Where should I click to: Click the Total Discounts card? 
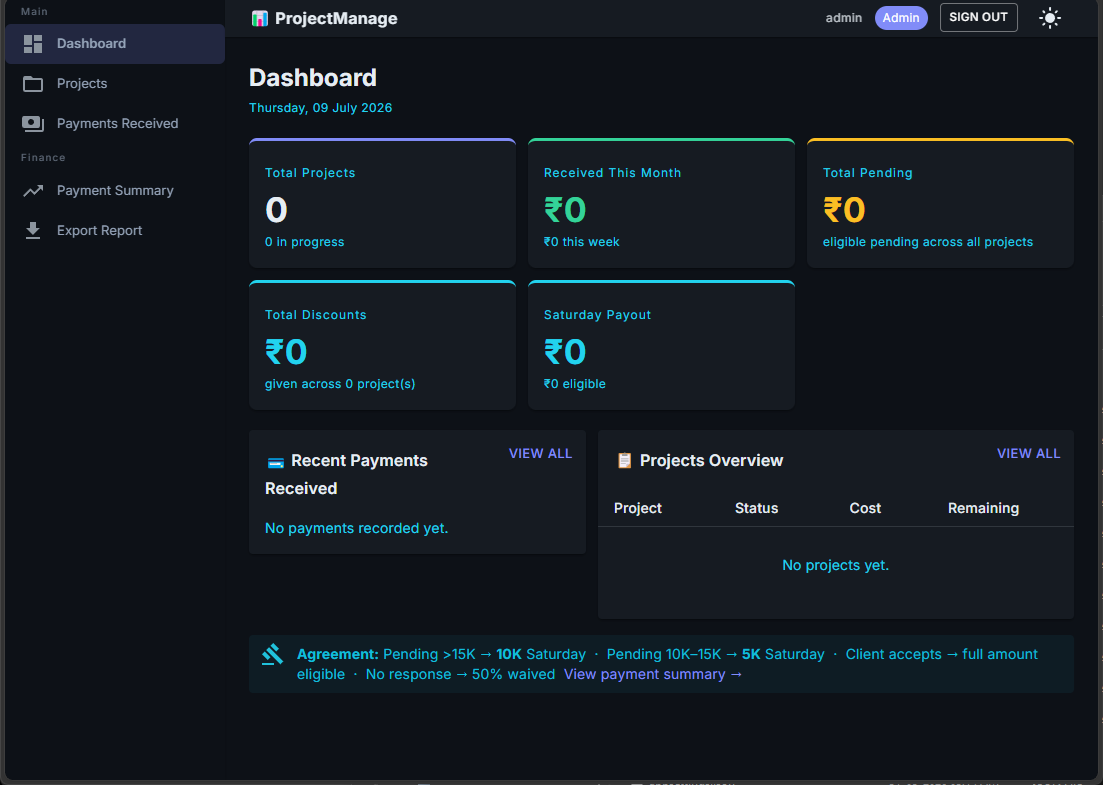click(x=383, y=345)
